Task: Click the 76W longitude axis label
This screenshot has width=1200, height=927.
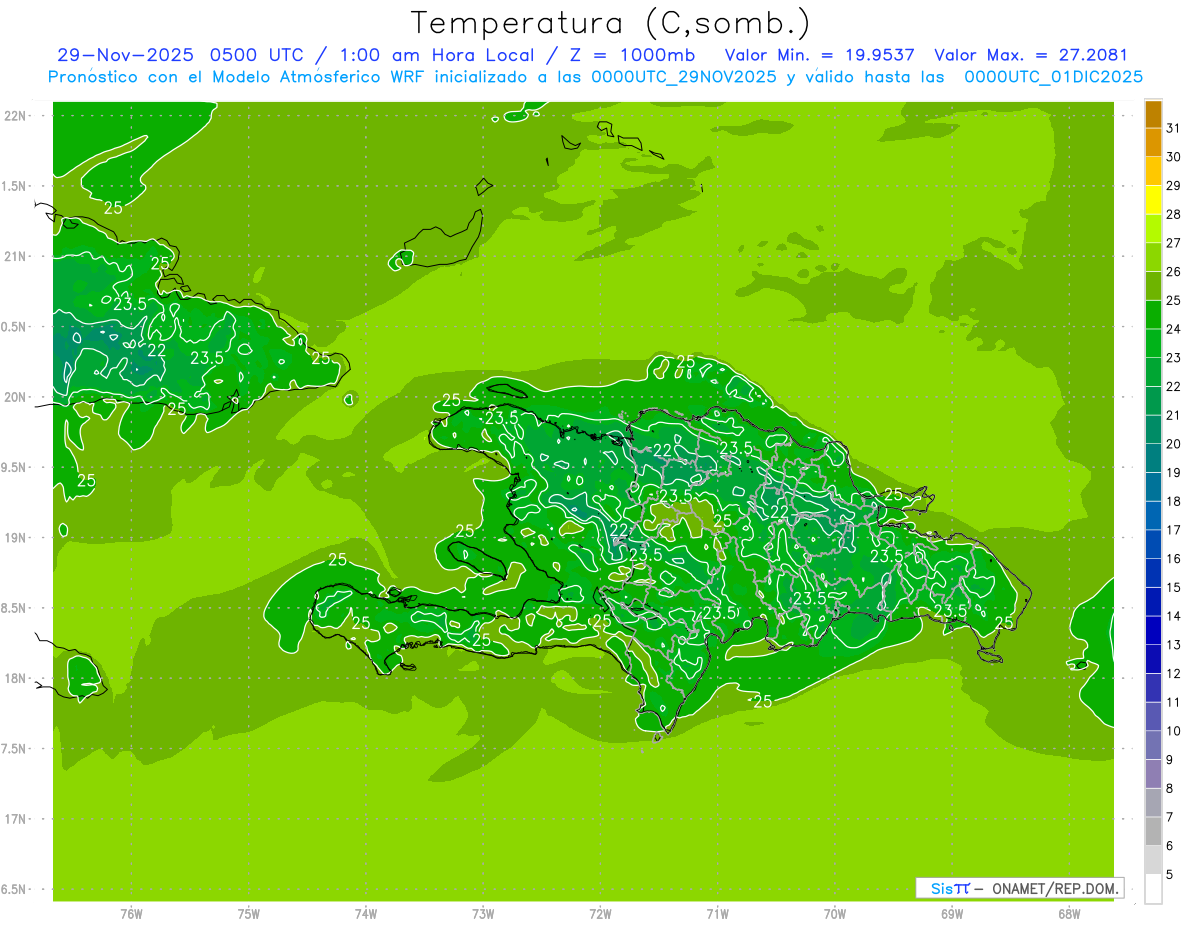Action: coord(131,913)
